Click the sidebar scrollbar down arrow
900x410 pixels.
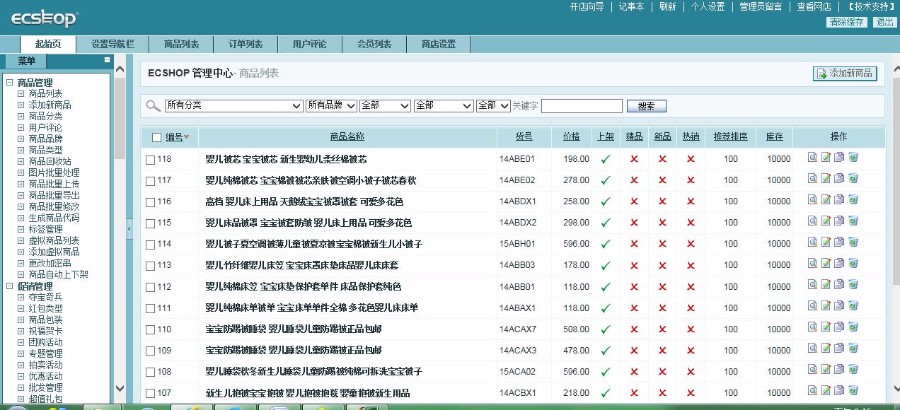pos(120,388)
